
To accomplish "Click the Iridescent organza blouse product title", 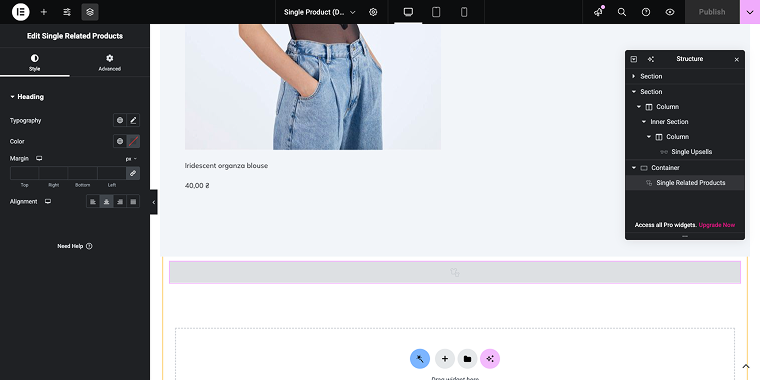I will (226, 166).
